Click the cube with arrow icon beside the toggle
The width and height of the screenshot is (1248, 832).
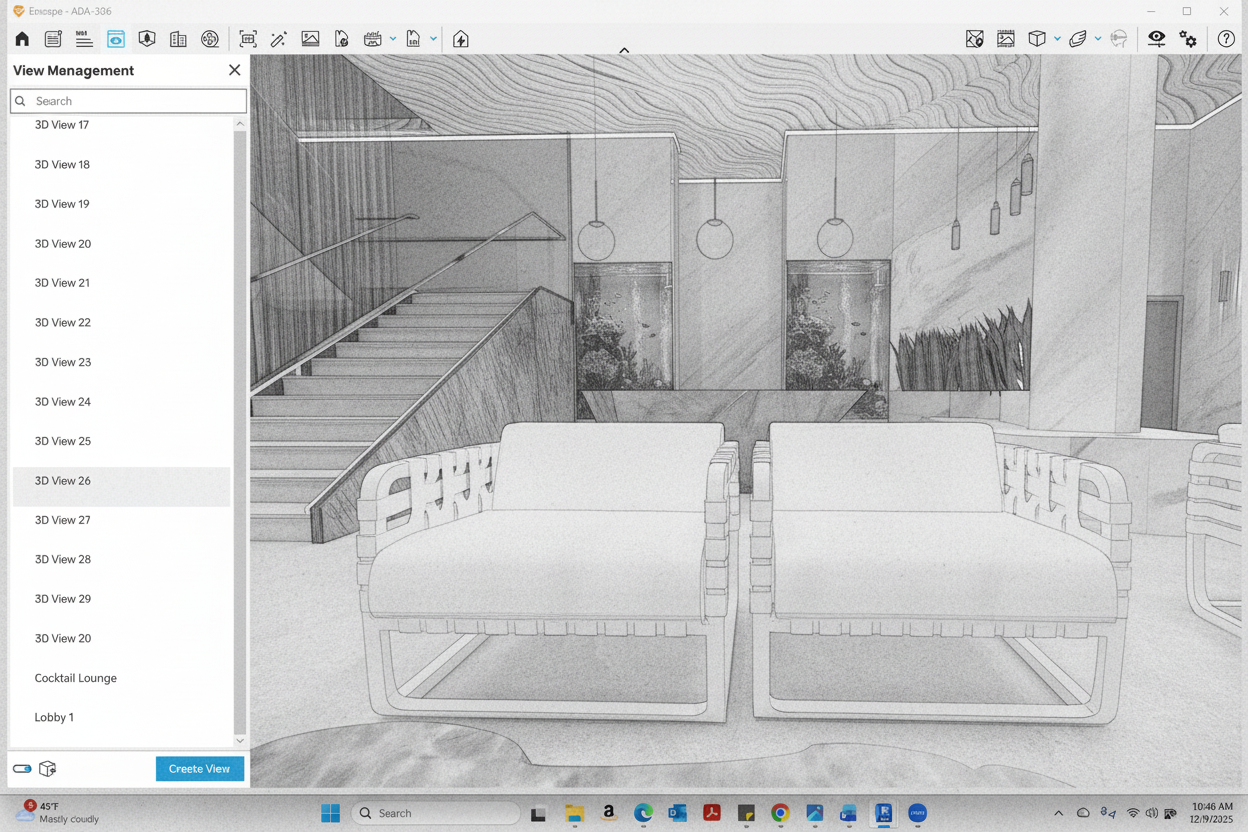[47, 769]
